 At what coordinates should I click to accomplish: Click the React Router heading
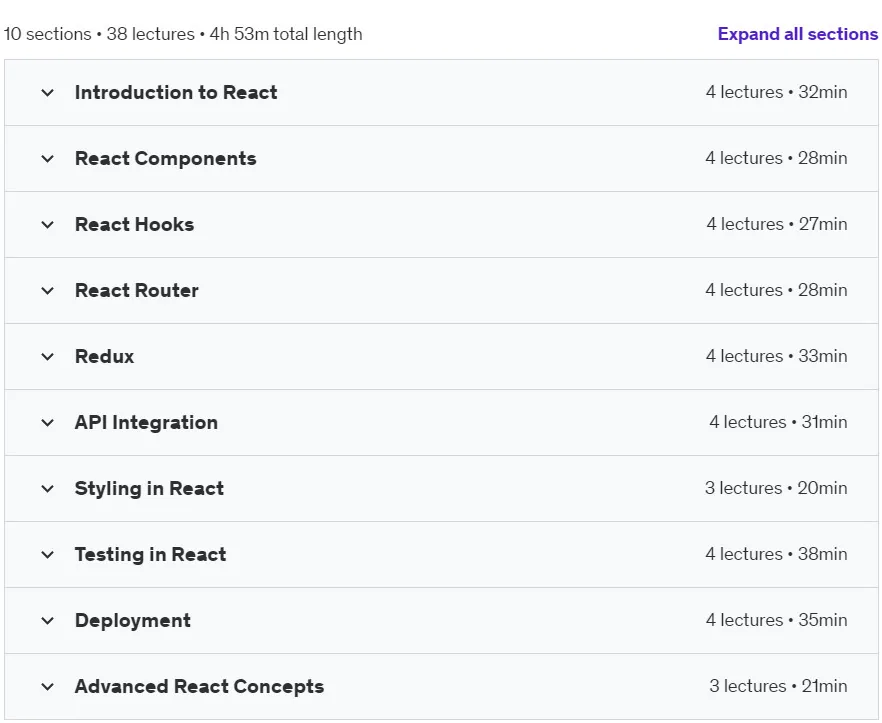click(137, 290)
